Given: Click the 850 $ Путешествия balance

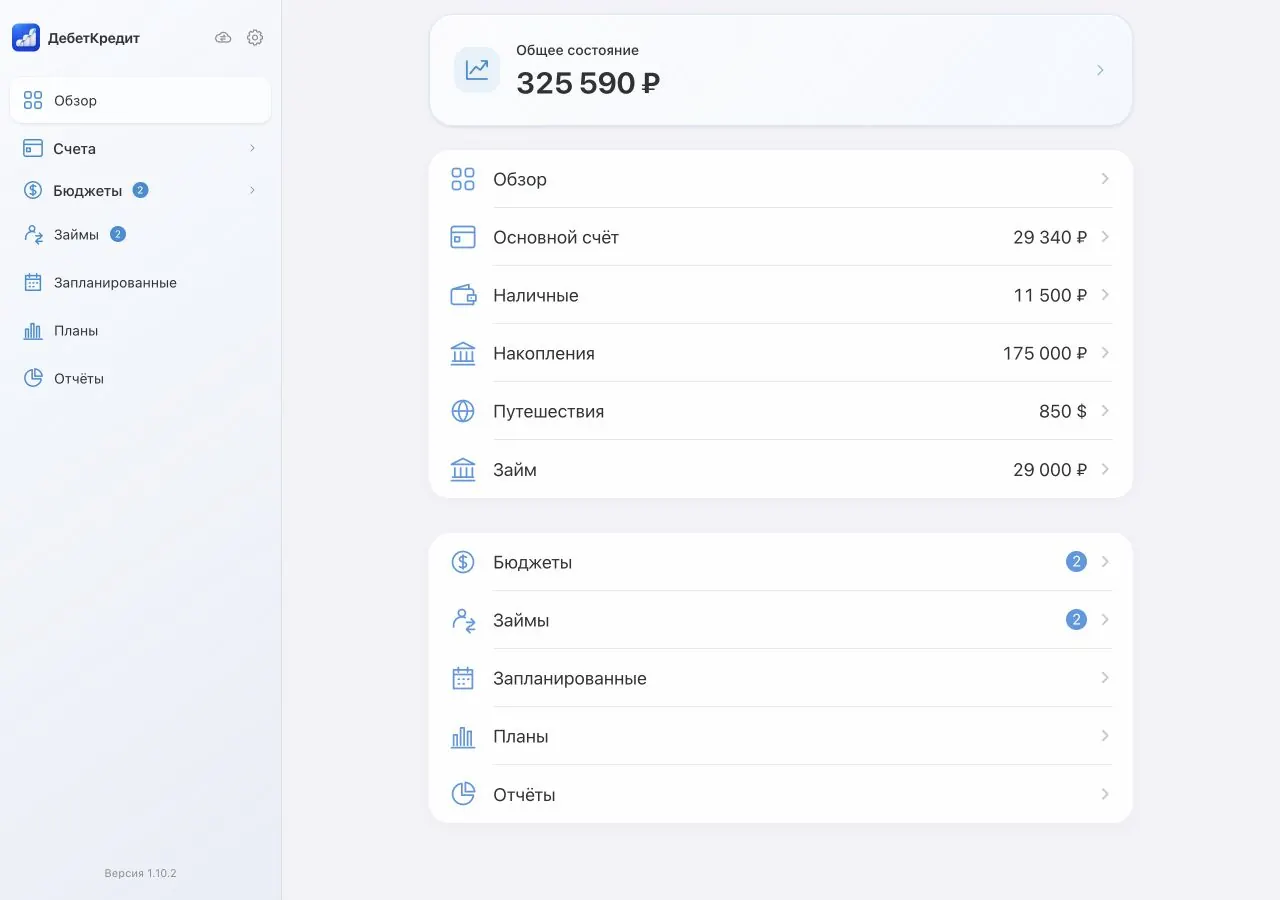Looking at the screenshot, I should [x=1063, y=411].
